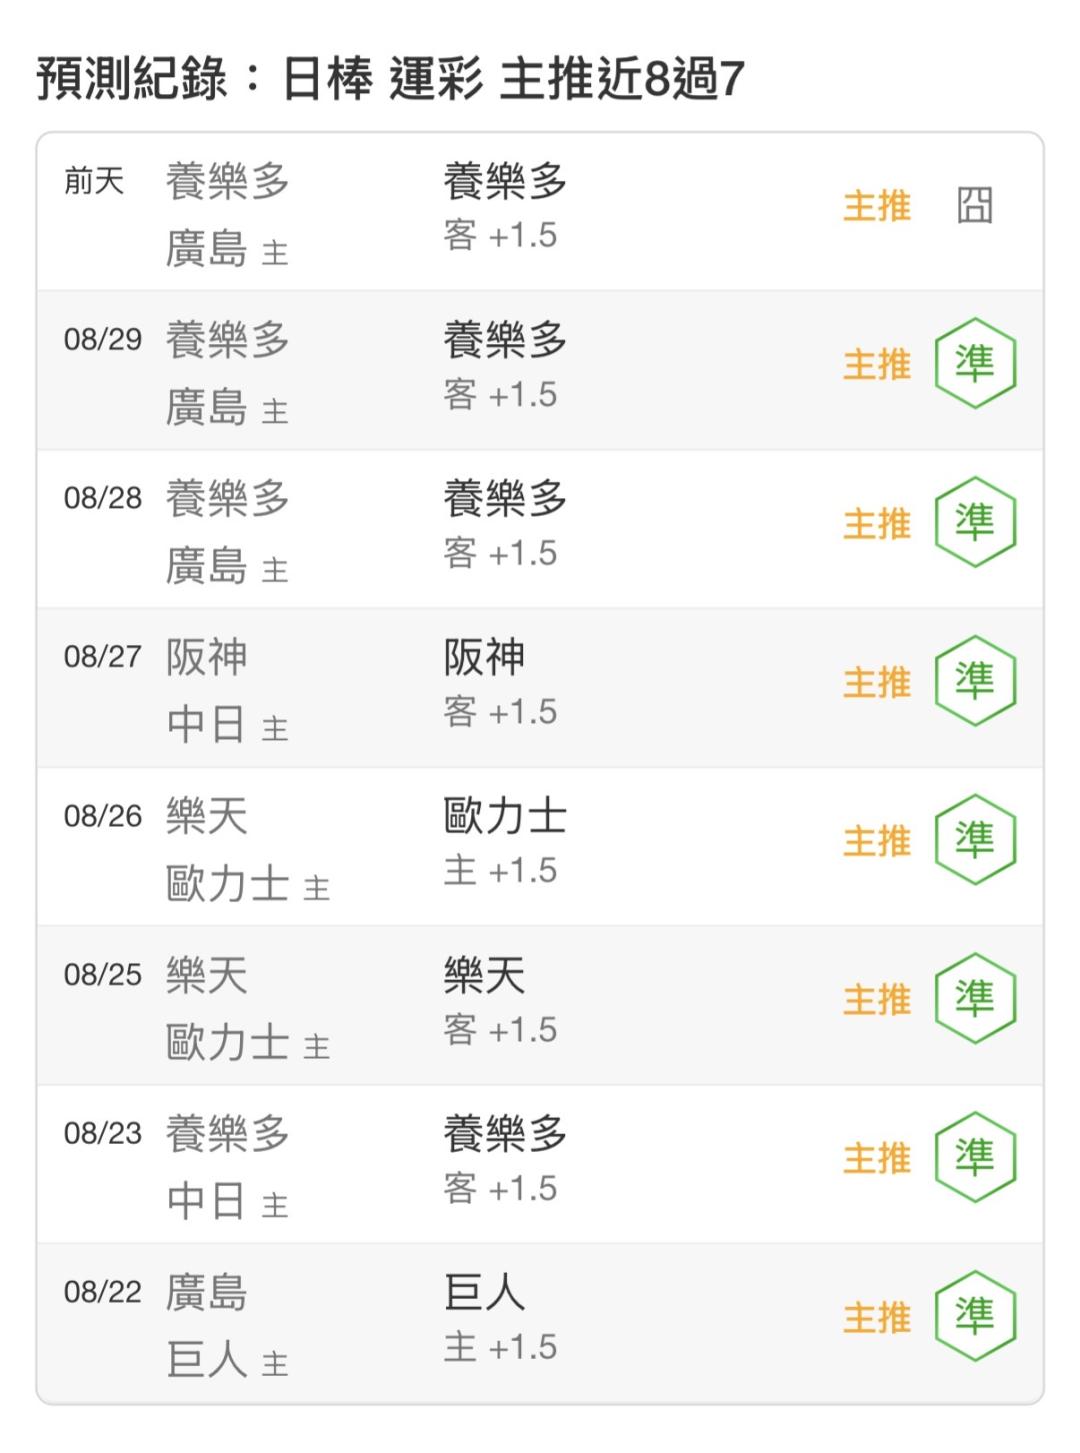Click the 主推 label on the 08/22 row
The height and width of the screenshot is (1453, 1080).
(877, 1317)
